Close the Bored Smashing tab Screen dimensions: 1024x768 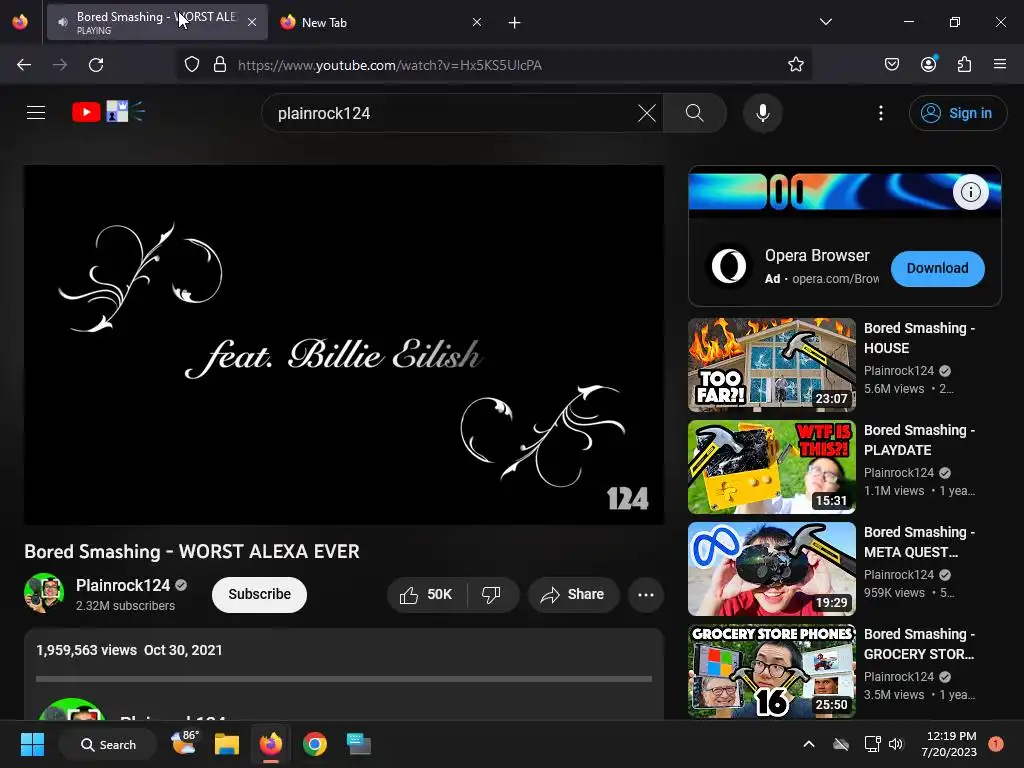pyautogui.click(x=251, y=22)
